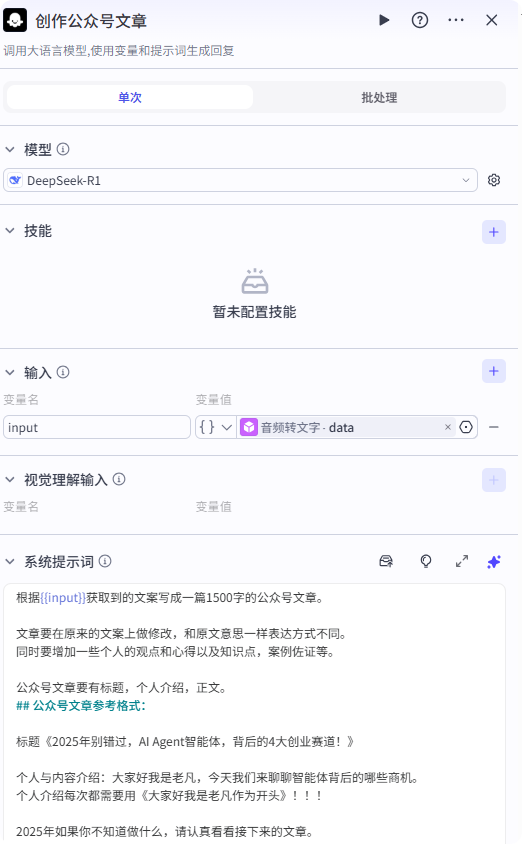Viewport: 522px width, 844px height.
Task: Add a visual understanding input
Action: pos(493,480)
